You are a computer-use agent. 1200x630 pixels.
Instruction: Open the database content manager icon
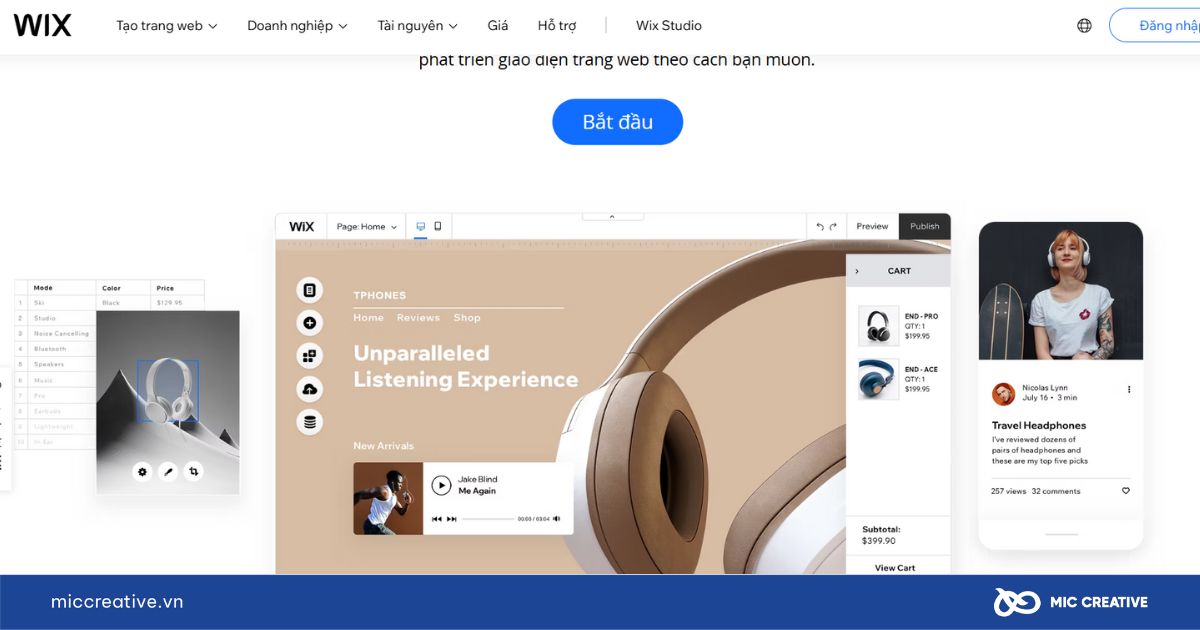pyautogui.click(x=310, y=422)
